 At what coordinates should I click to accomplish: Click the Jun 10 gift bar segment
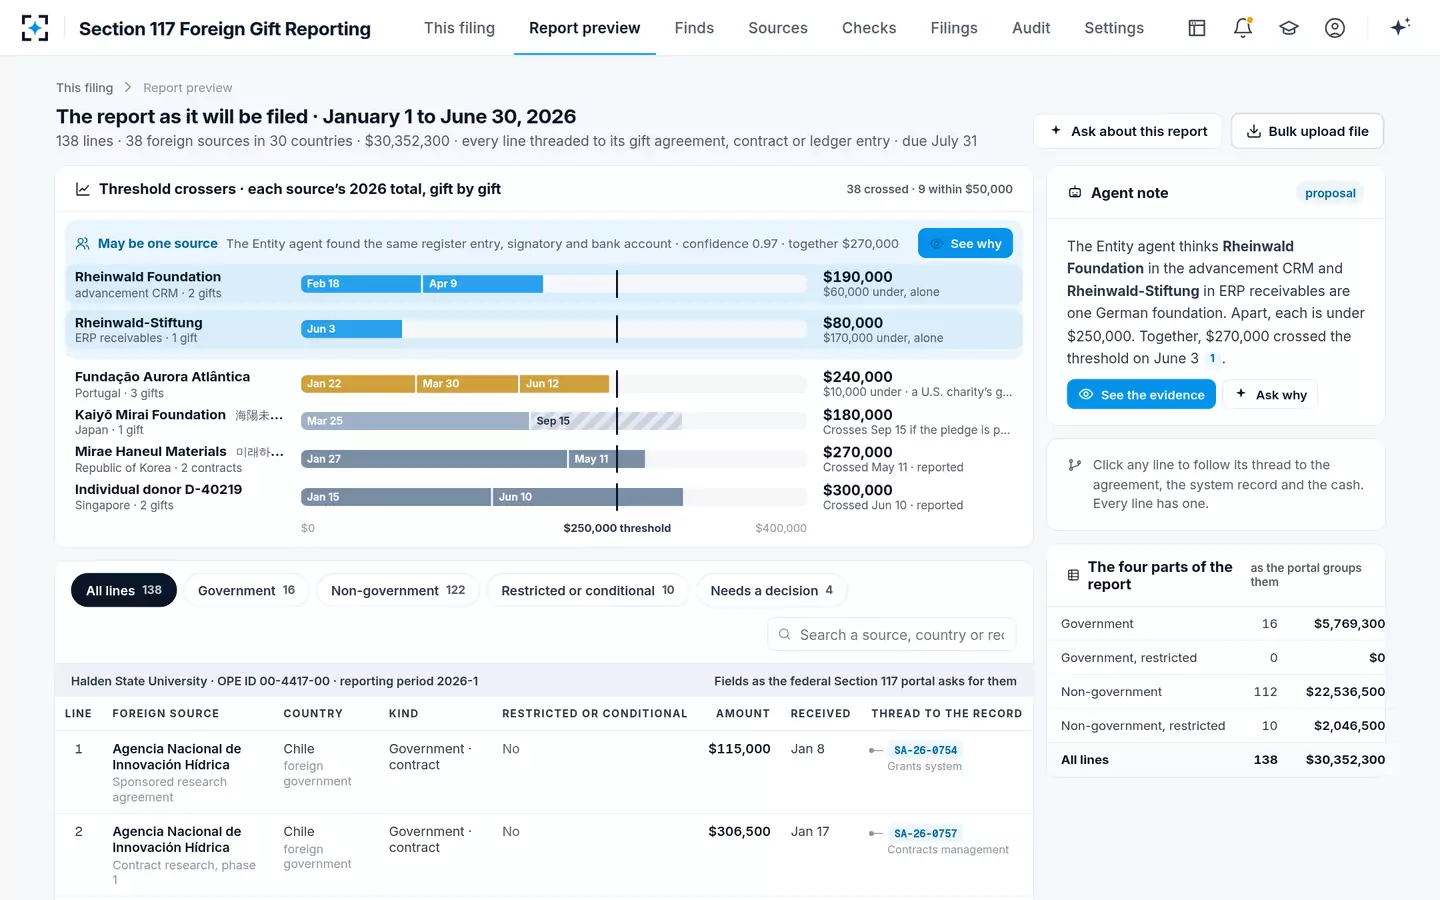[x=588, y=497]
